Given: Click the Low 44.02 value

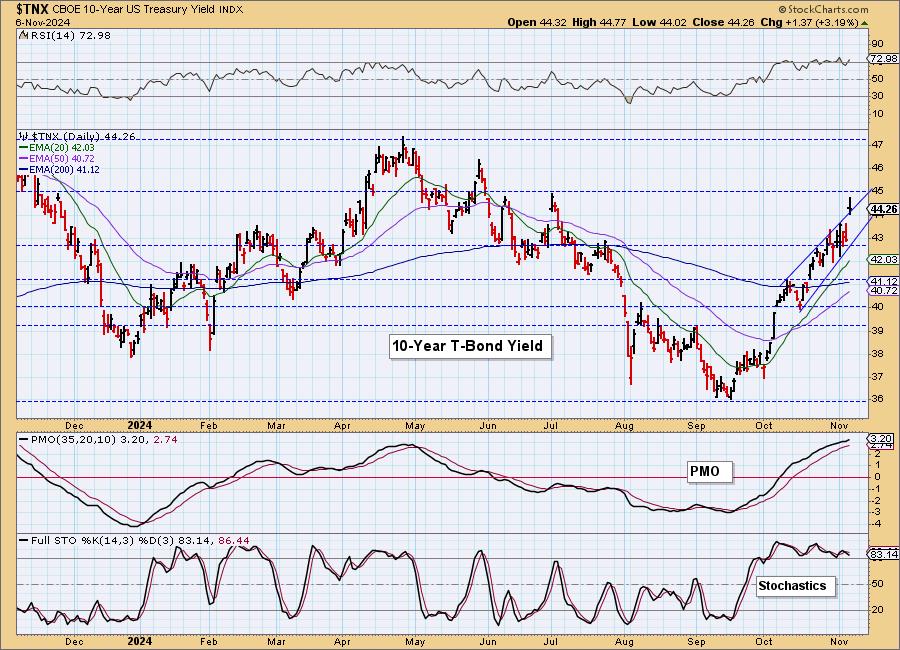Looking at the screenshot, I should tap(659, 22).
